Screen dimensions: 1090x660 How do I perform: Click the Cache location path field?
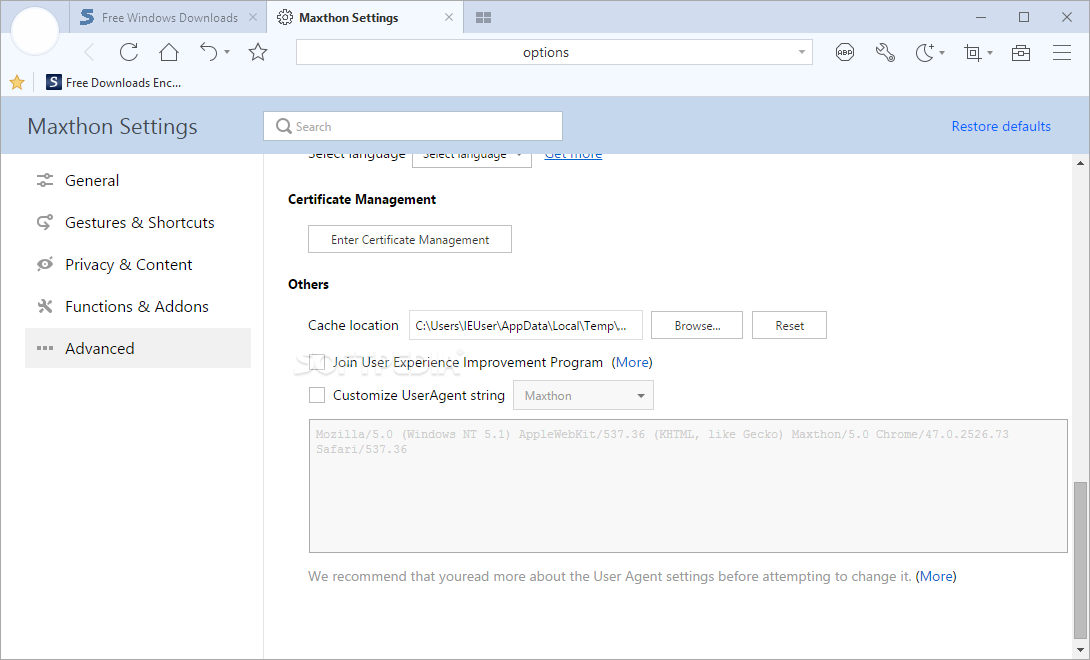tap(526, 325)
